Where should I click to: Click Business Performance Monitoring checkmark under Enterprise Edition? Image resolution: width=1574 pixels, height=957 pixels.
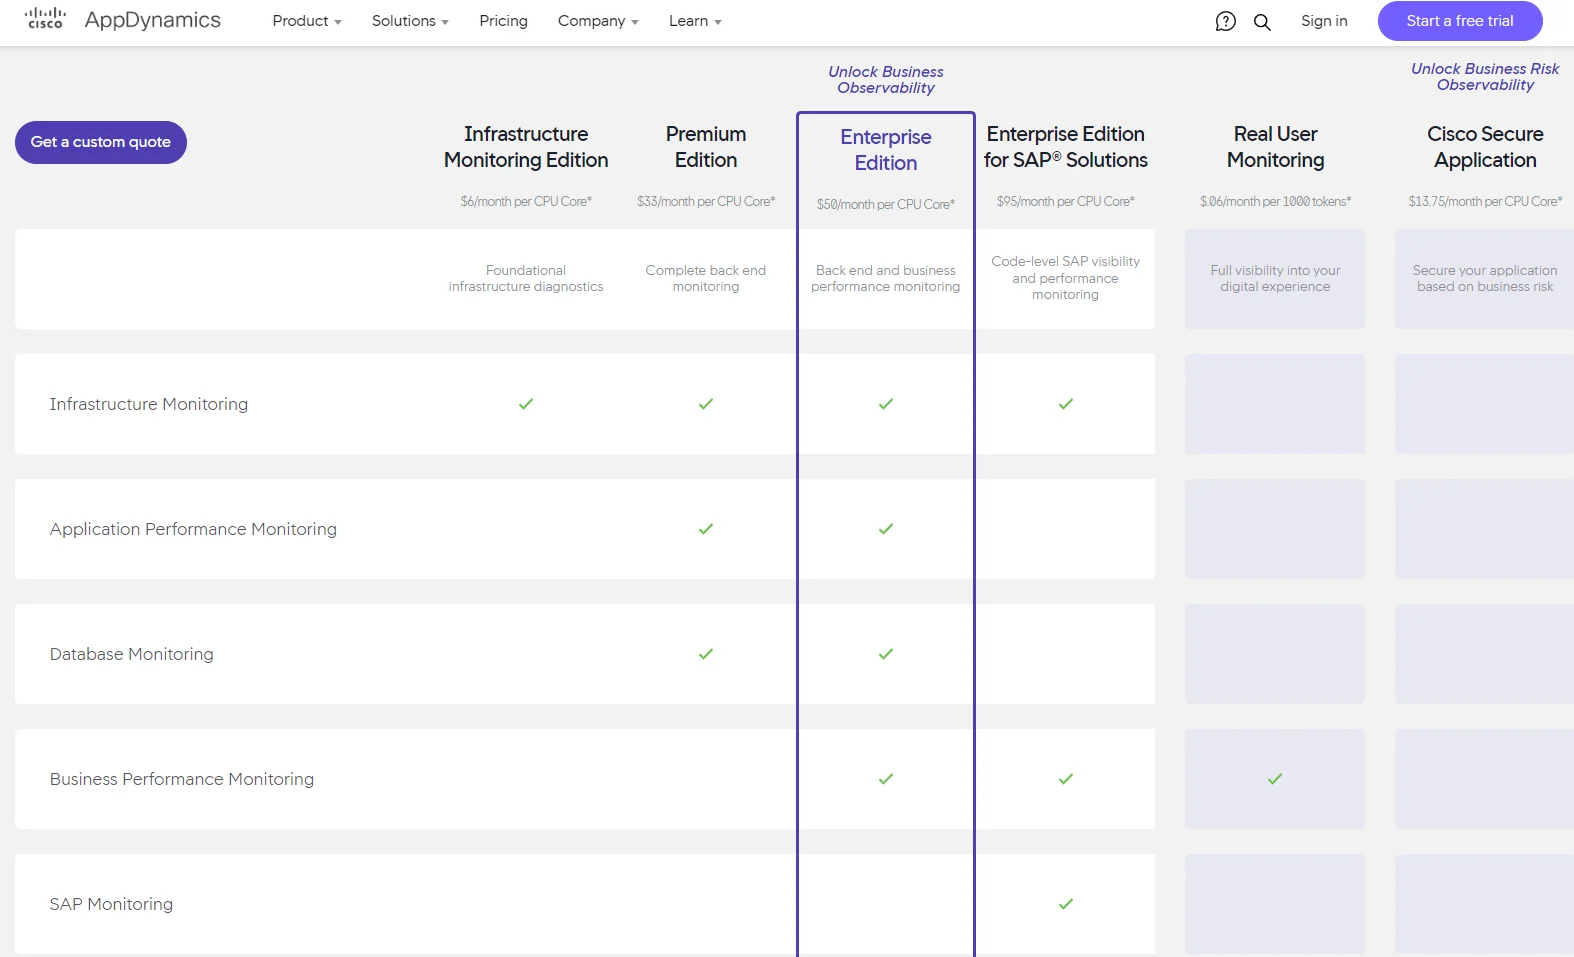[x=886, y=779]
